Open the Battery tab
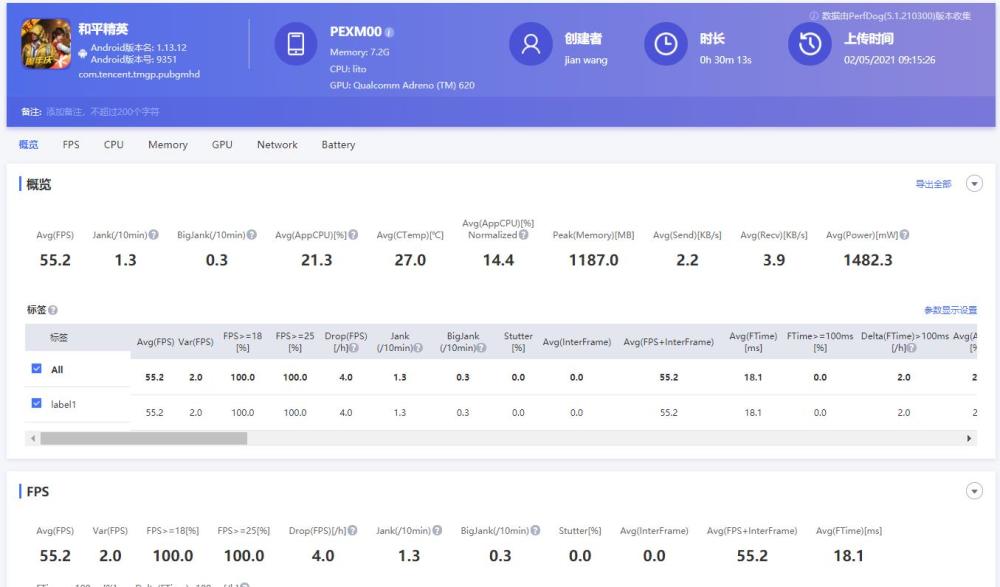 338,145
